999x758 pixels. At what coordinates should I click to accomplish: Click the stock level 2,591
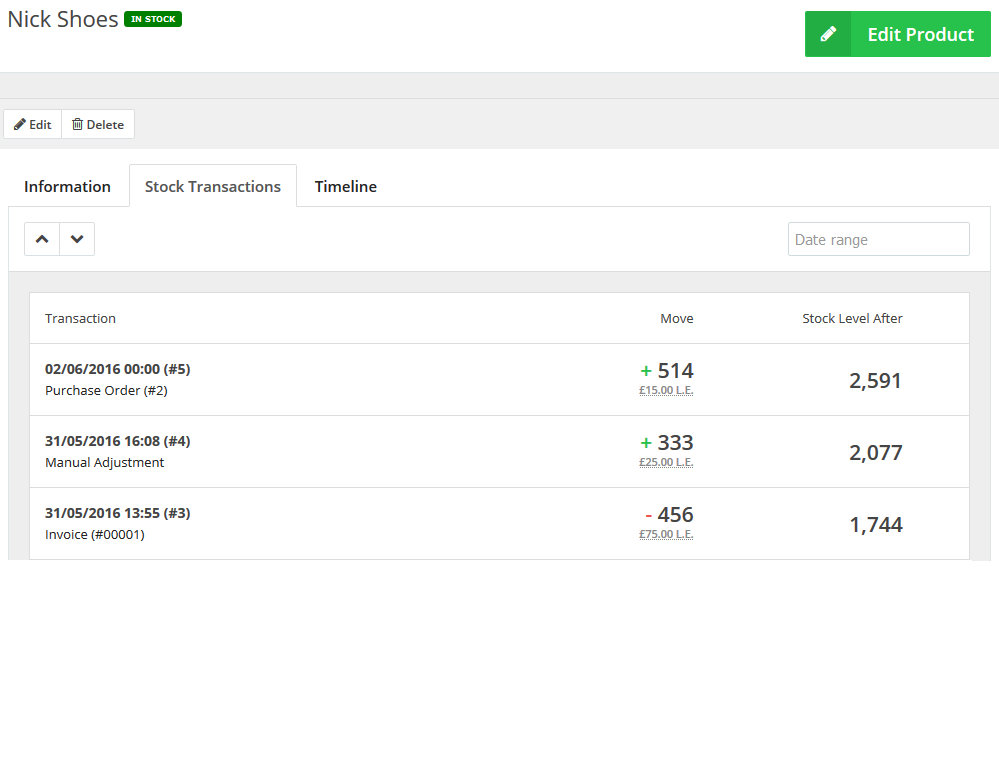[875, 381]
